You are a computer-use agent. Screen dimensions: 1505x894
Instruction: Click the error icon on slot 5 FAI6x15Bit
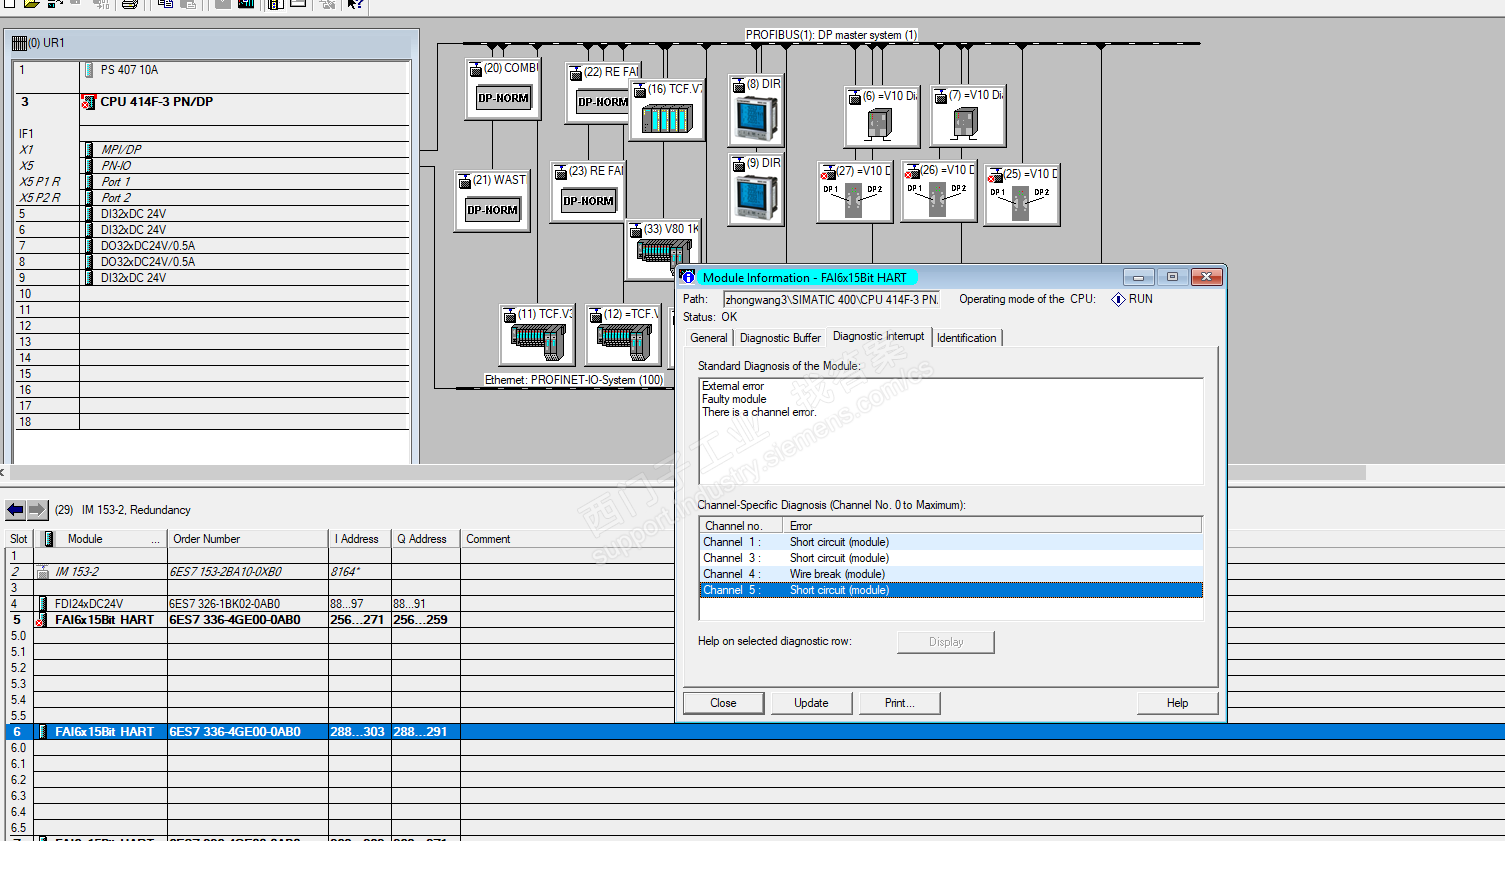click(42, 620)
